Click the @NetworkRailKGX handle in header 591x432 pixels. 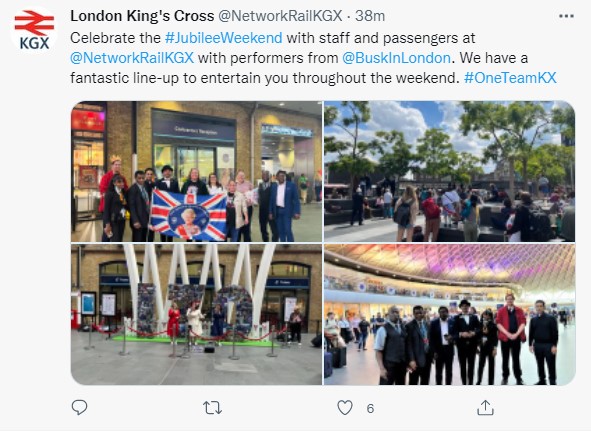(280, 16)
